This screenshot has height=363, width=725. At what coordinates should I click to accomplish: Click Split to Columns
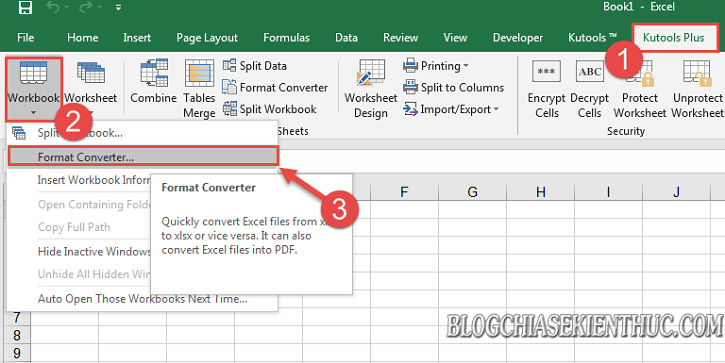point(454,87)
